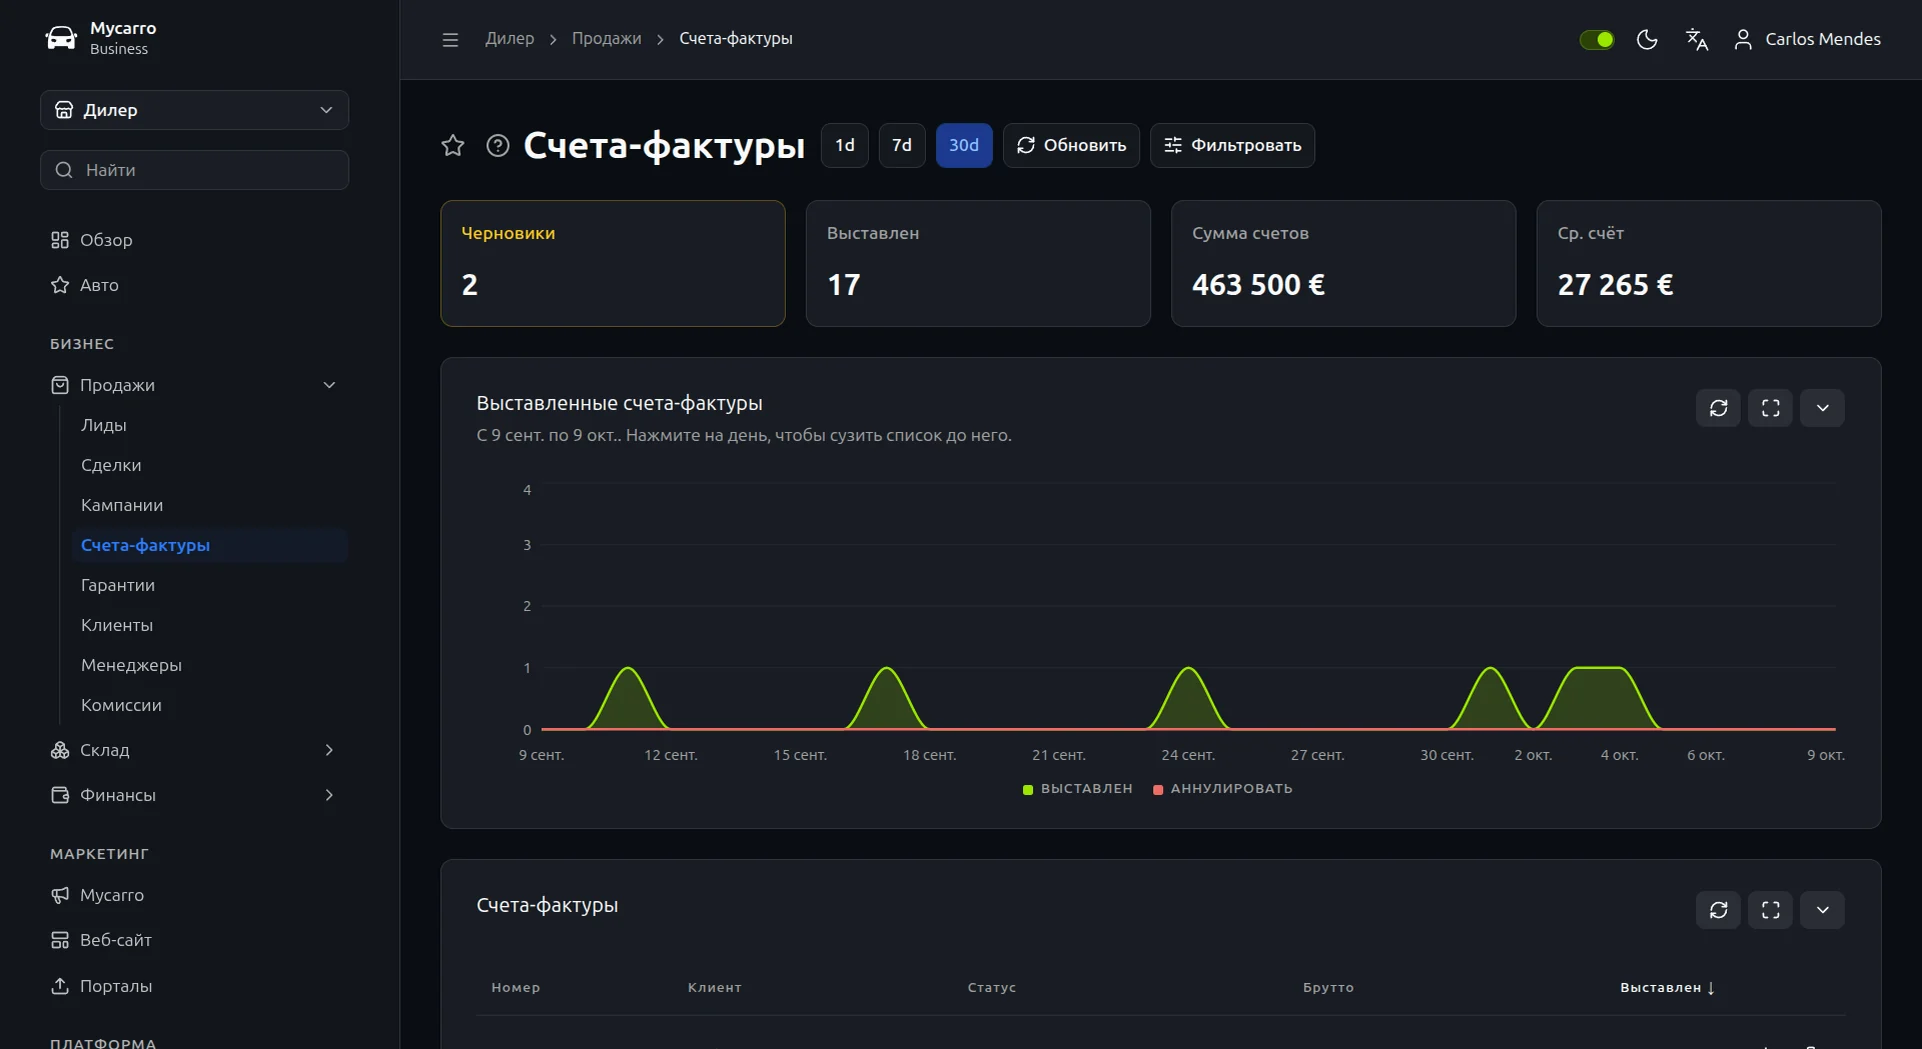Collapse the Продажи sidebar section
Screen dimensions: 1922x1049
click(x=194, y=385)
